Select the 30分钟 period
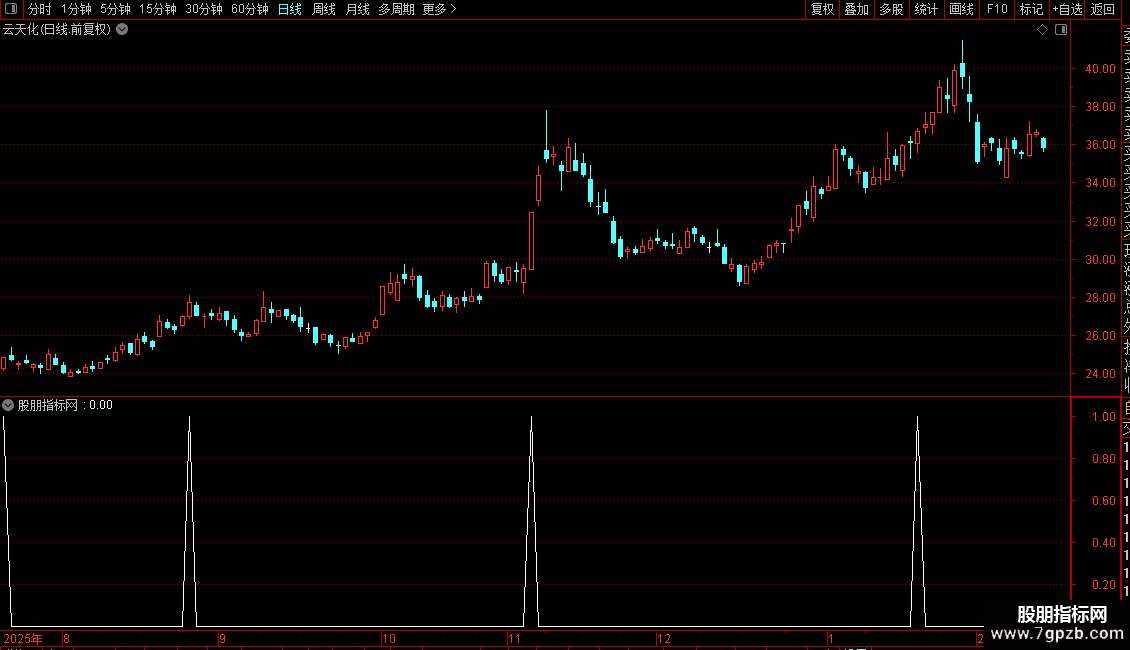The image size is (1130, 650). pyautogui.click(x=203, y=9)
